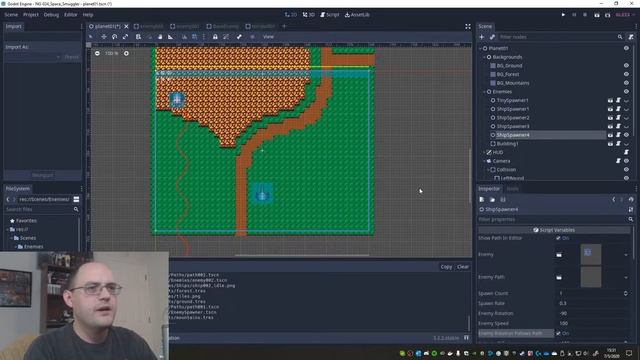Viewport: 640px width, 360px height.
Task: Open script icon on ShipSpawner2 row
Action: pyautogui.click(x=618, y=118)
